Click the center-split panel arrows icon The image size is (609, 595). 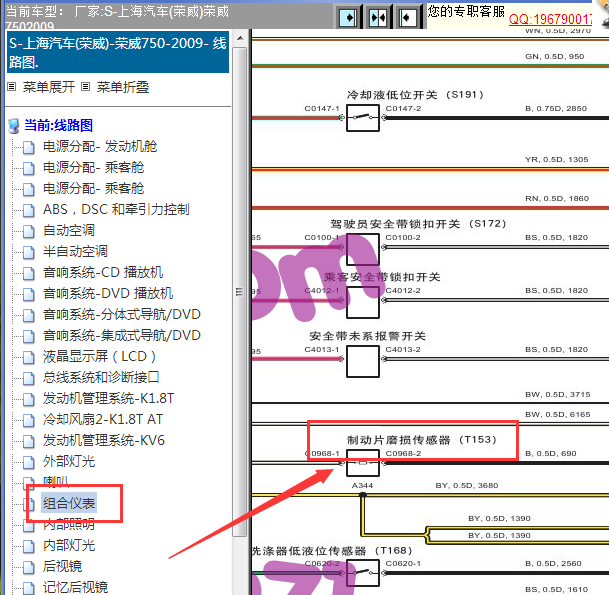click(x=378, y=17)
